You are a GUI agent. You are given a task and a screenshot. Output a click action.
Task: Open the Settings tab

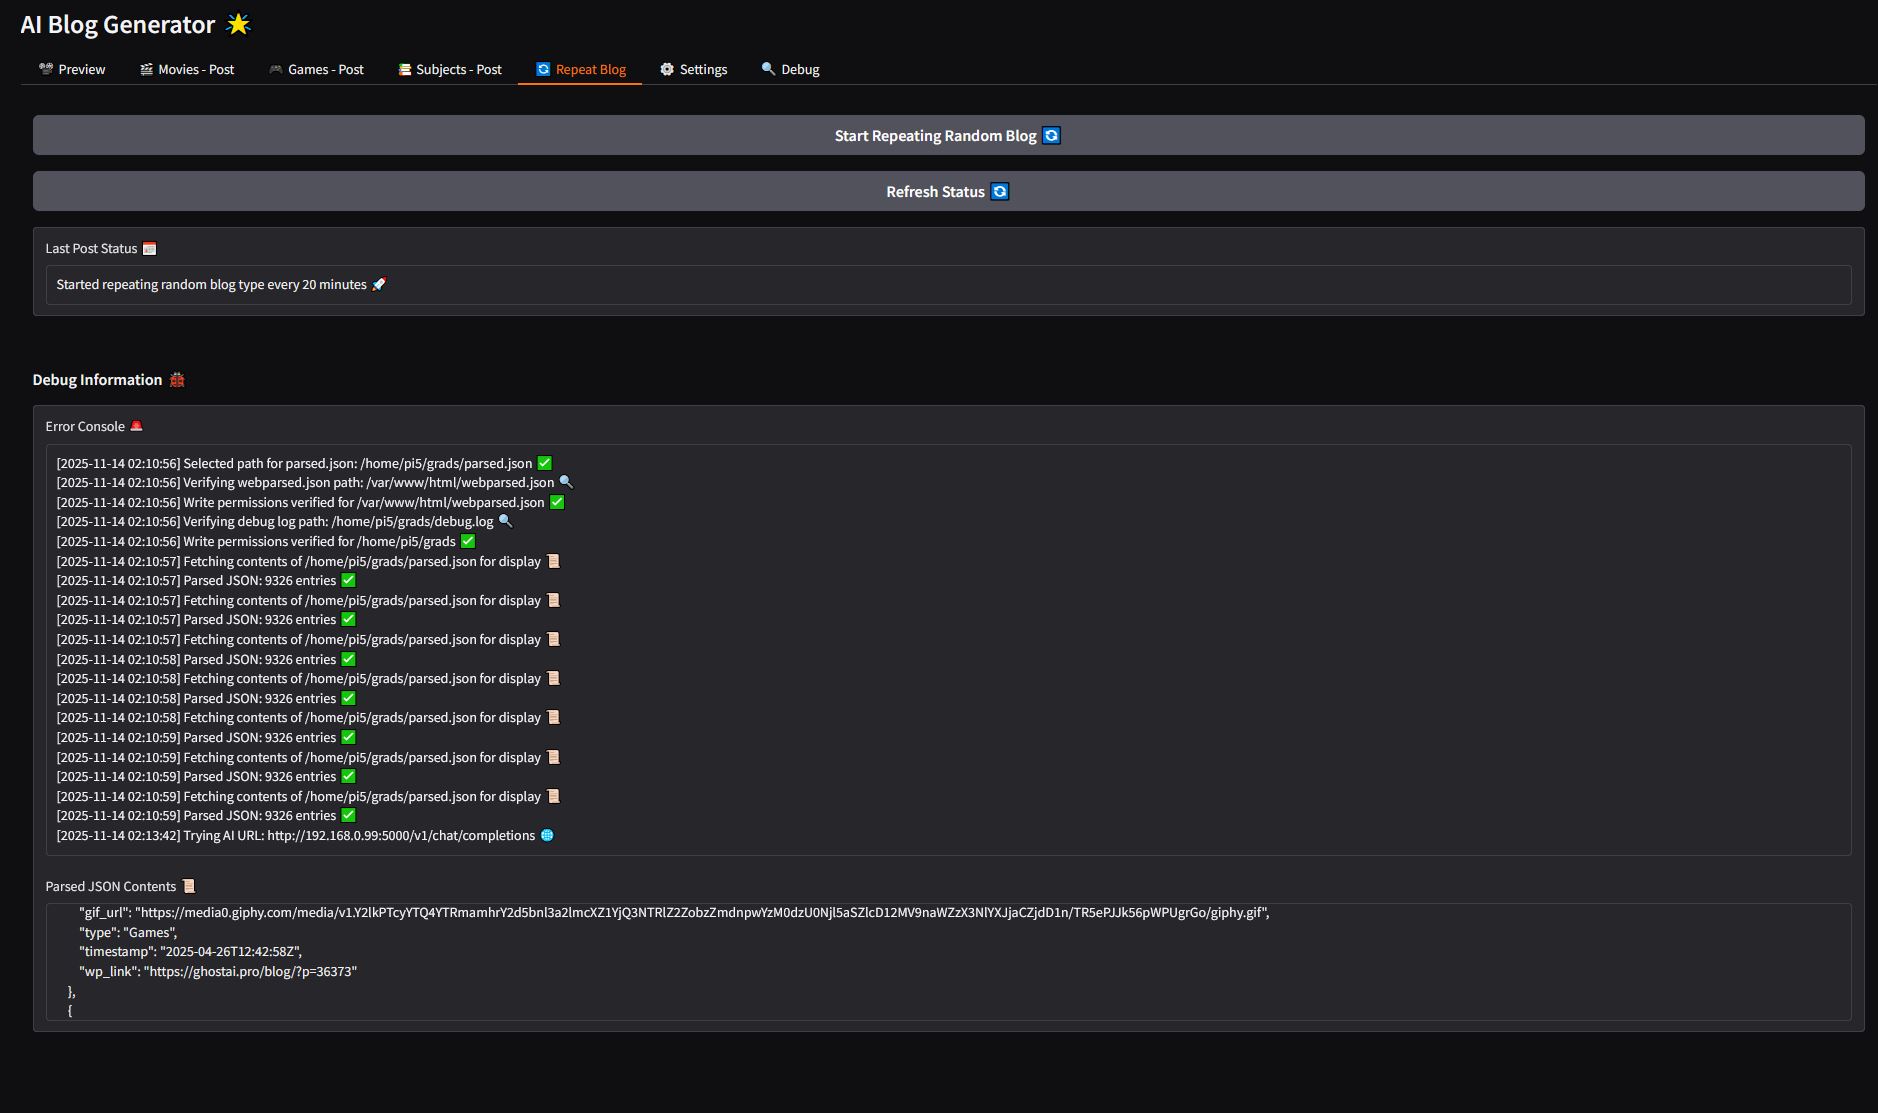click(694, 69)
